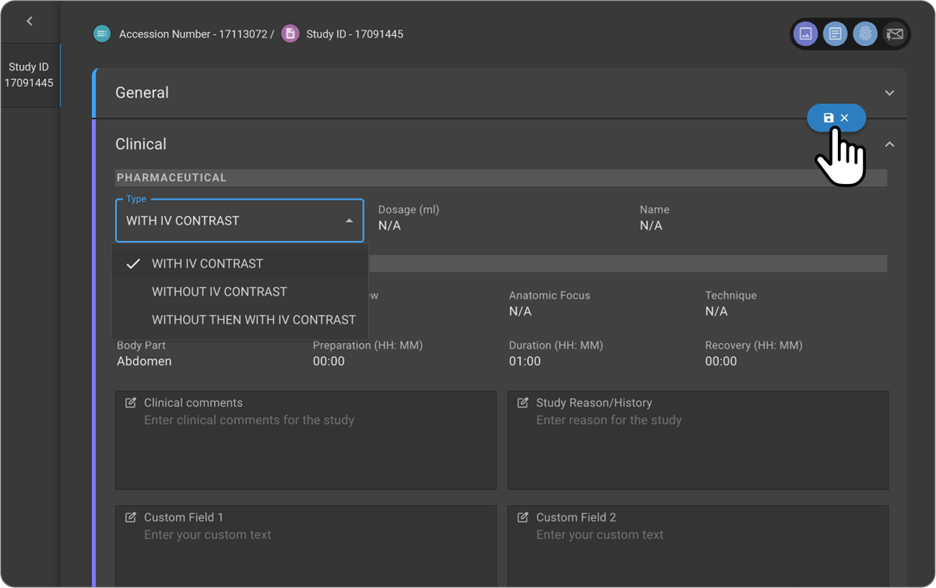Select the WITHOUT IV CONTRAST option
936x588 pixels.
tap(218, 291)
